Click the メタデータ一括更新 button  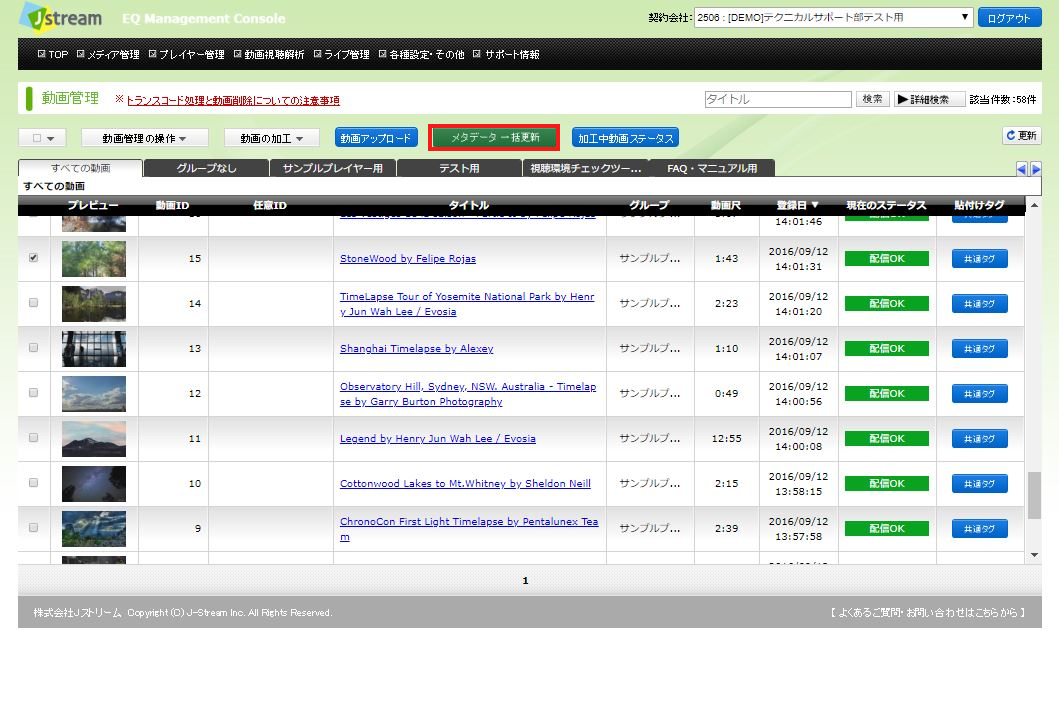click(494, 137)
